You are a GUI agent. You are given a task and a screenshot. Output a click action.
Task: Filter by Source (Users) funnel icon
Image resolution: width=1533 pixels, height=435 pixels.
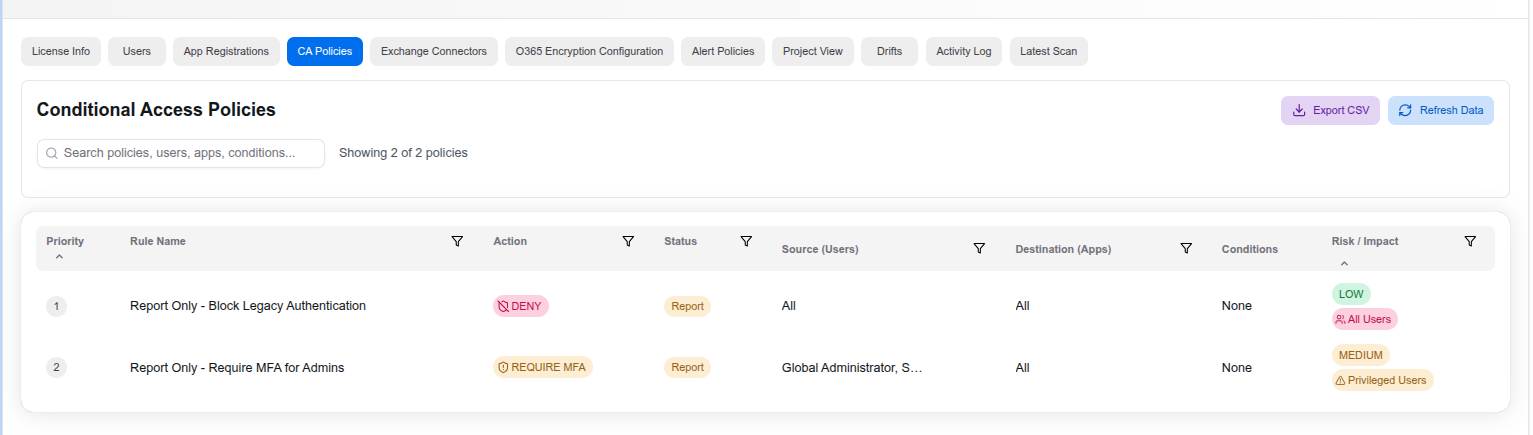click(x=979, y=248)
